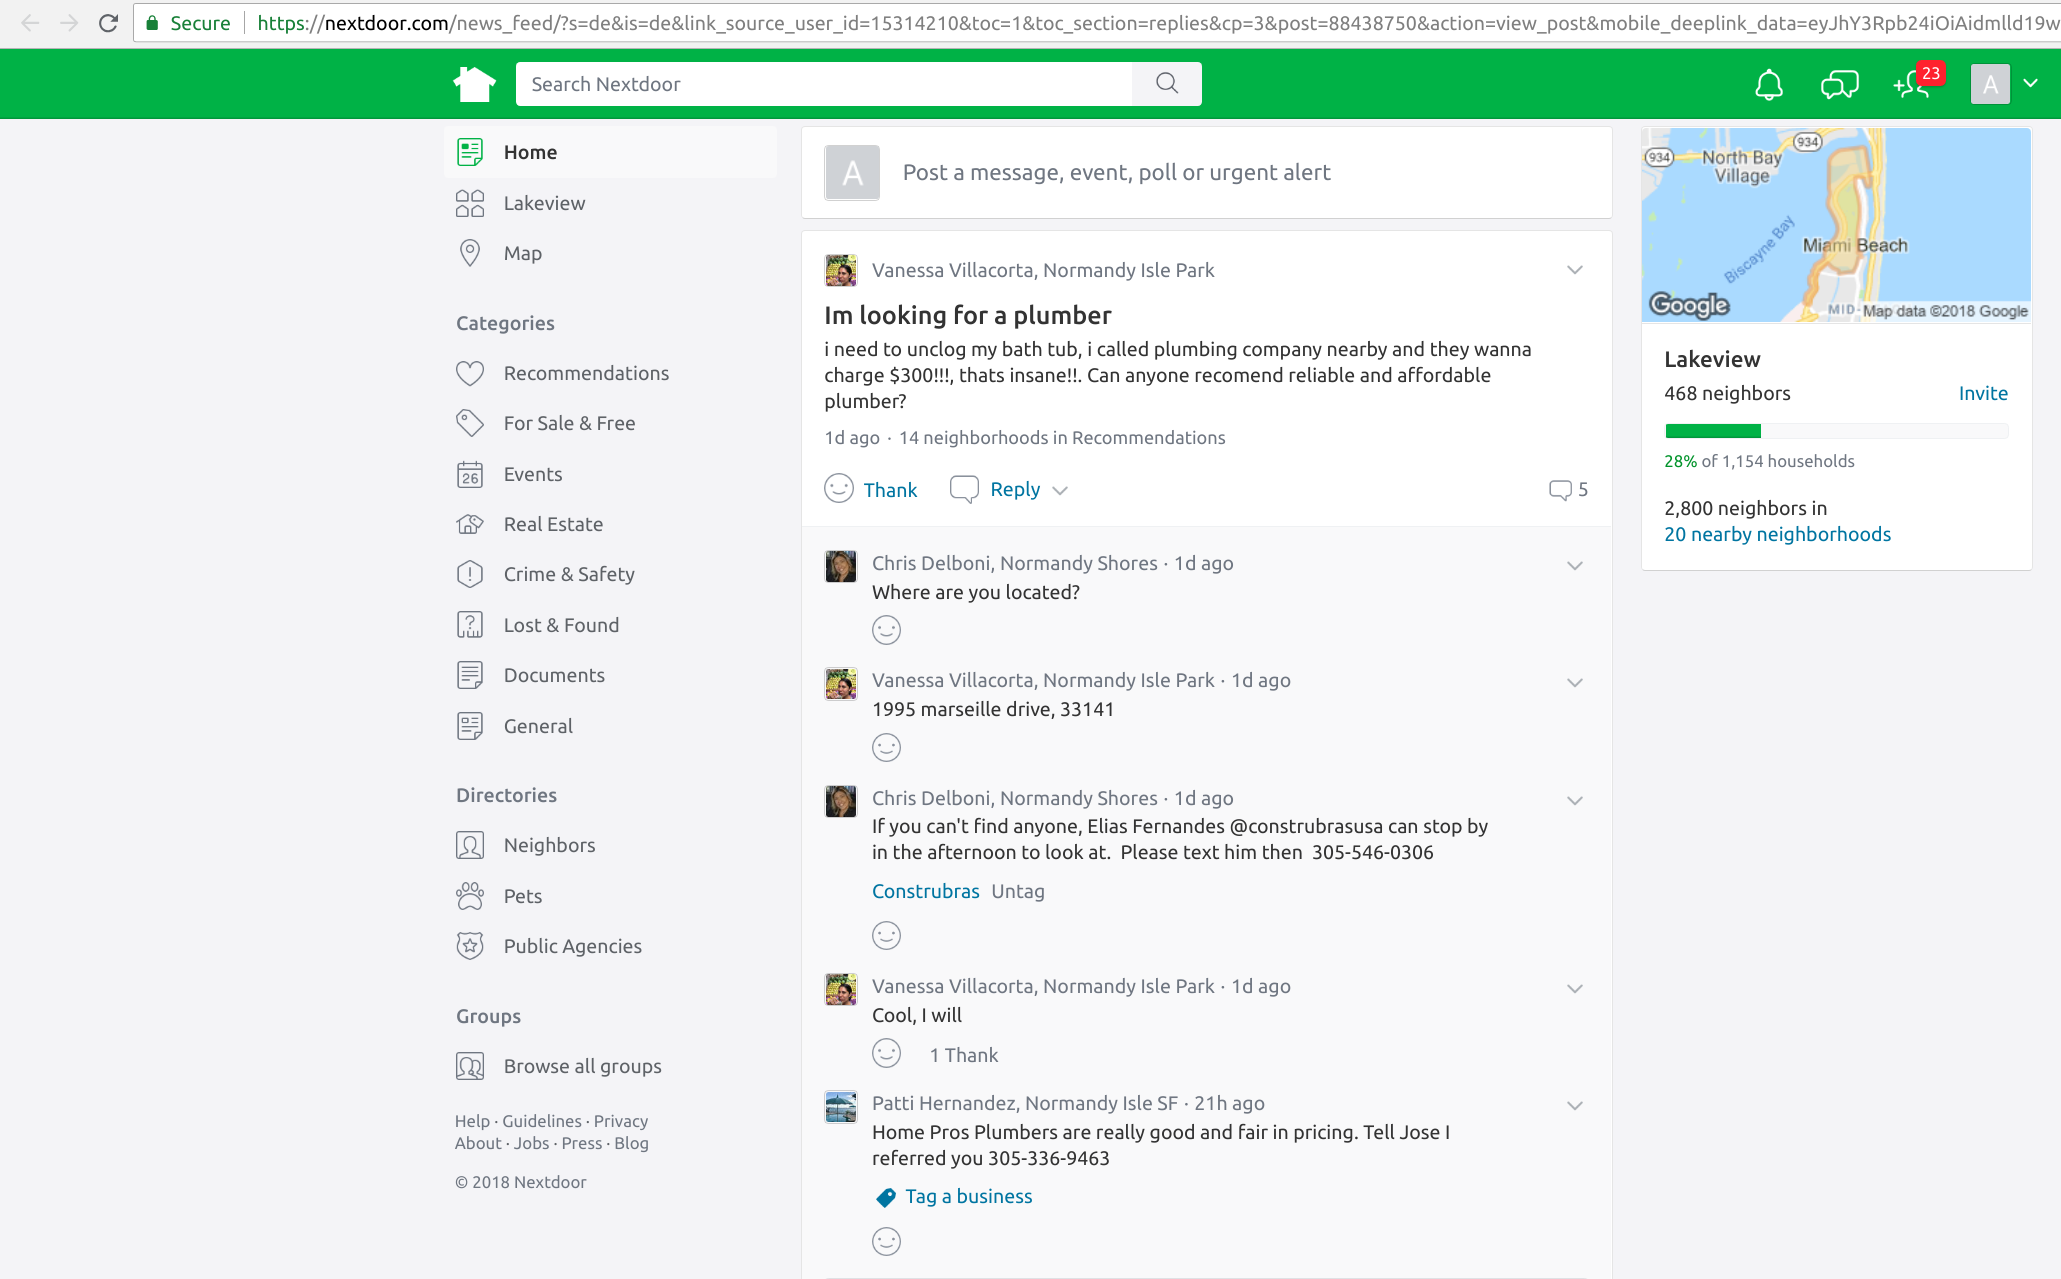The image size is (2061, 1279).
Task: Click the tag icon next to Tag a business
Action: pos(886,1197)
